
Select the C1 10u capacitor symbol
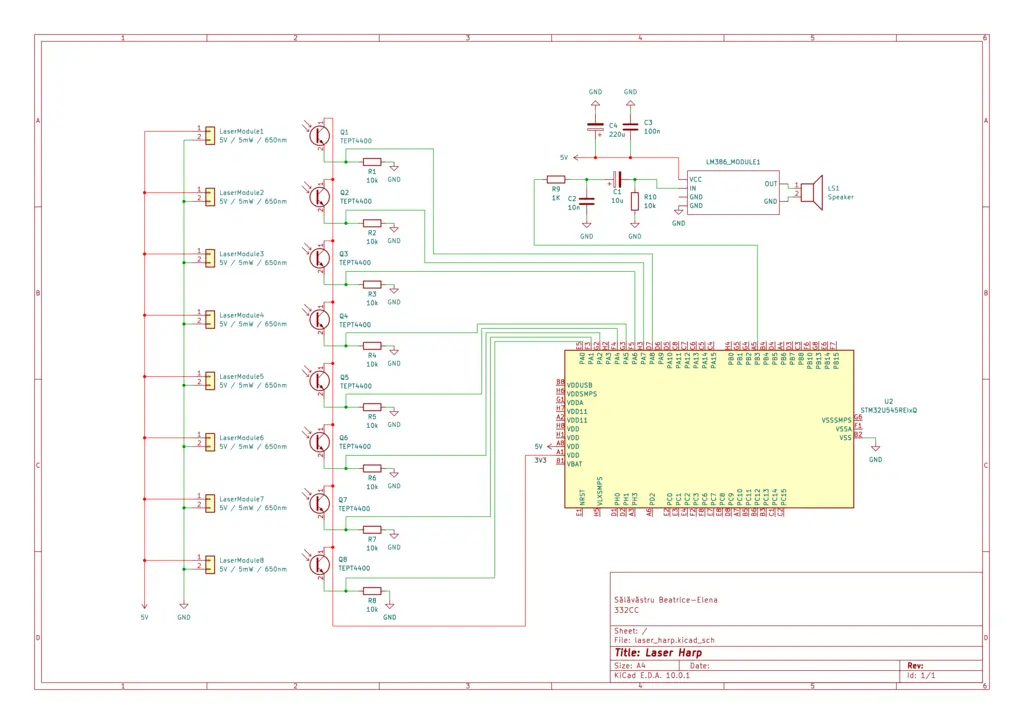point(617,179)
